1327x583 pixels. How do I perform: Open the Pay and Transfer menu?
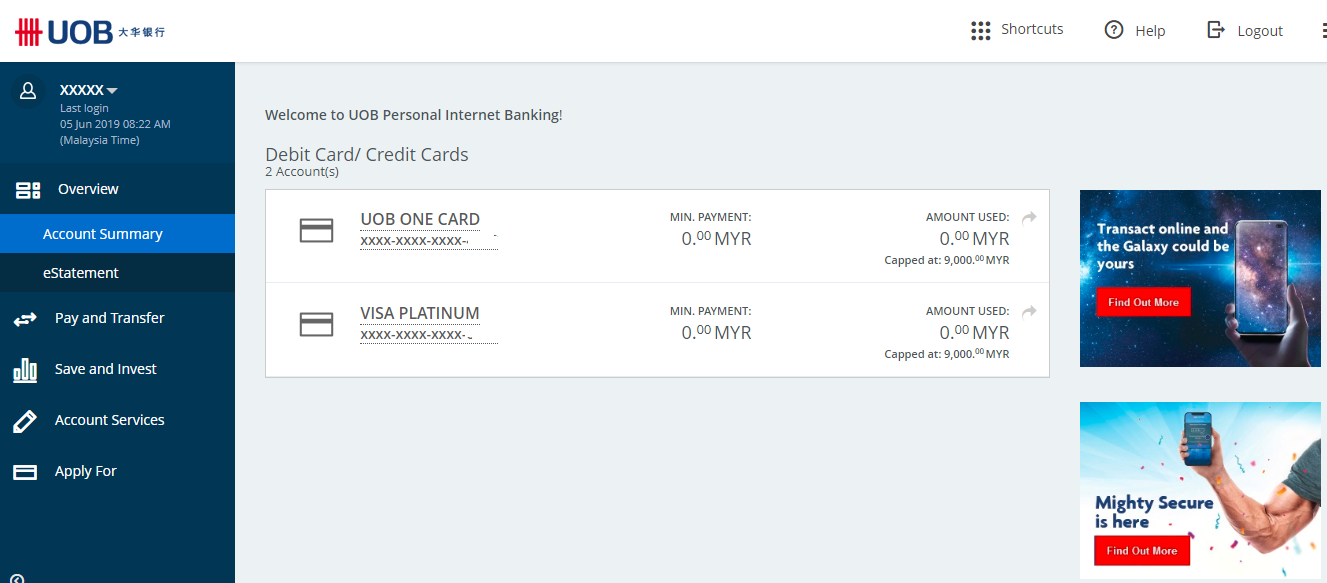117,318
